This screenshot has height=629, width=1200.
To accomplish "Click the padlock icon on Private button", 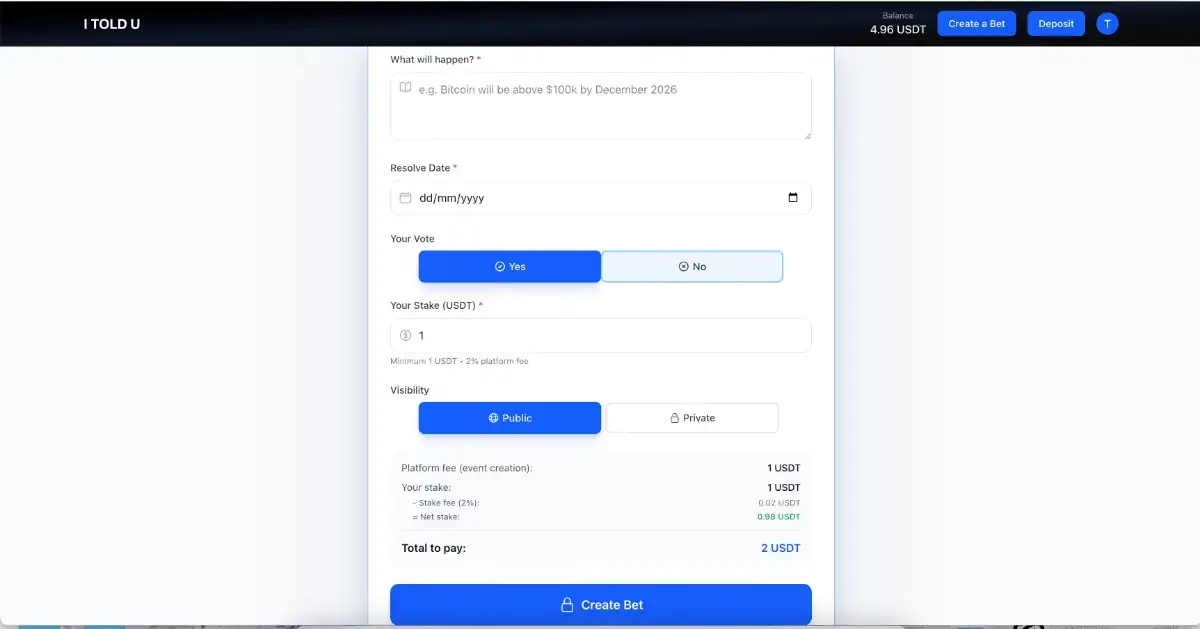I will [x=675, y=418].
